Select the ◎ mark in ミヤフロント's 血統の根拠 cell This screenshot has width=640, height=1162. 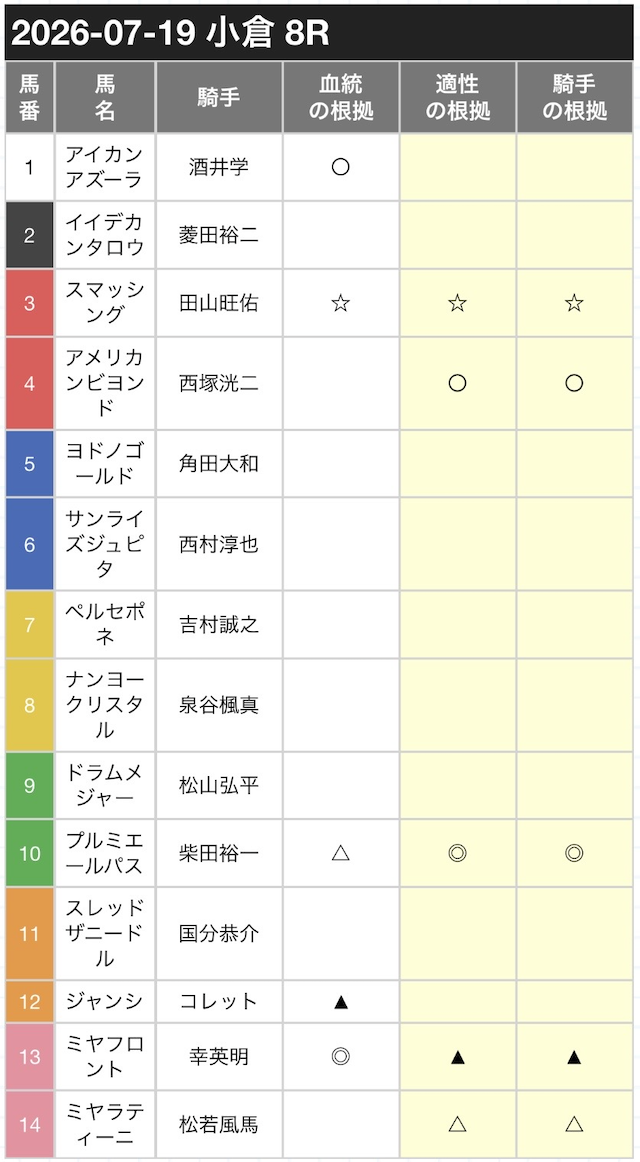coord(340,1057)
